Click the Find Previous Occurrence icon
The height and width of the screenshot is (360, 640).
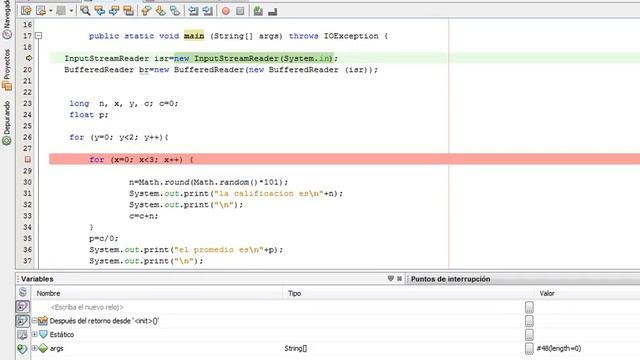99,11
